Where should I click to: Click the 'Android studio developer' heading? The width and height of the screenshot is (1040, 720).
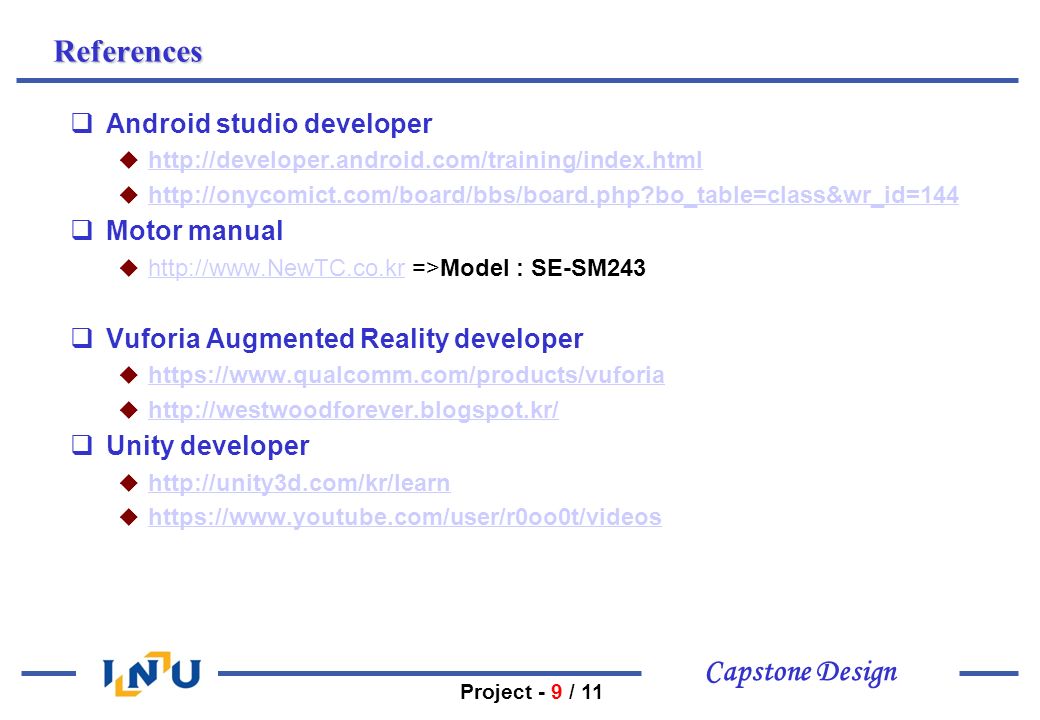point(269,123)
